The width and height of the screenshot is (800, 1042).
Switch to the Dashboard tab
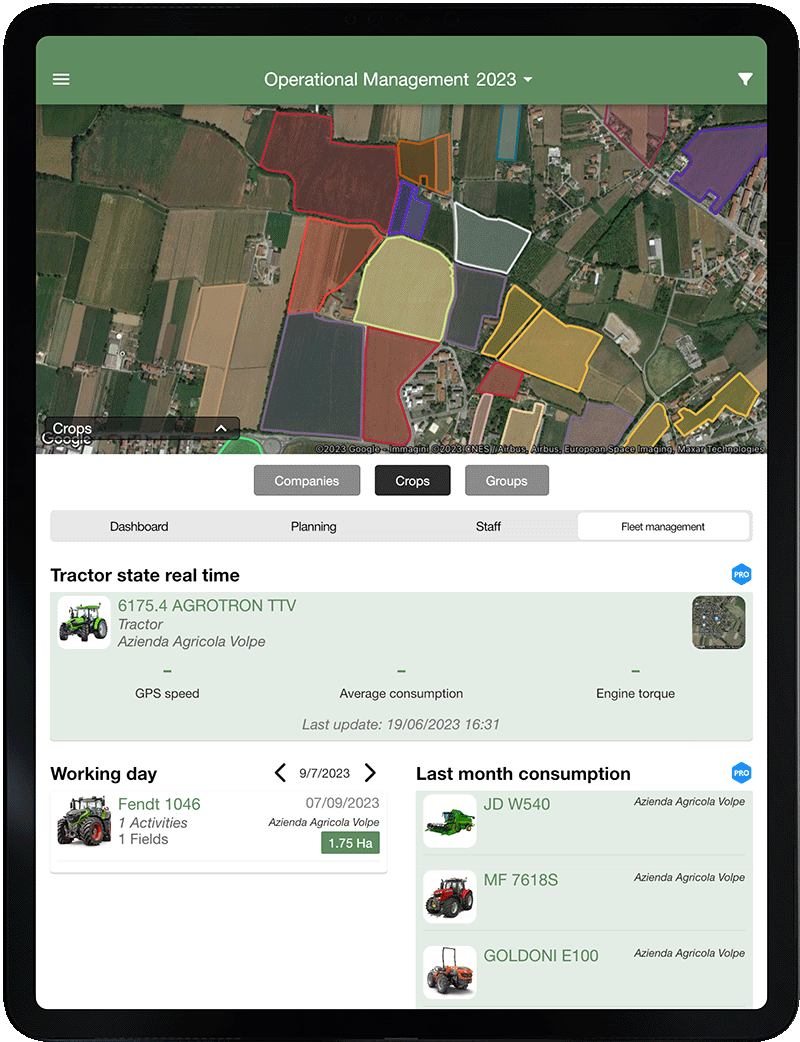coord(139,526)
